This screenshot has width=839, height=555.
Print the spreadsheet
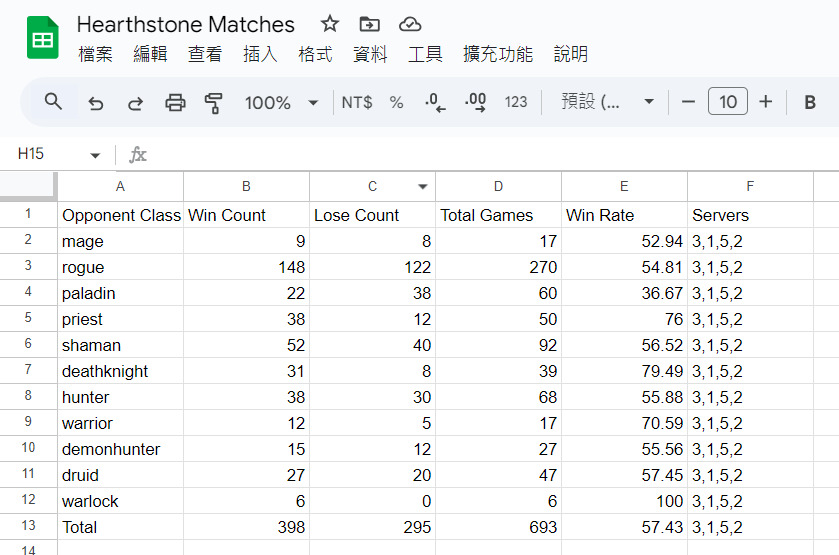click(x=175, y=102)
